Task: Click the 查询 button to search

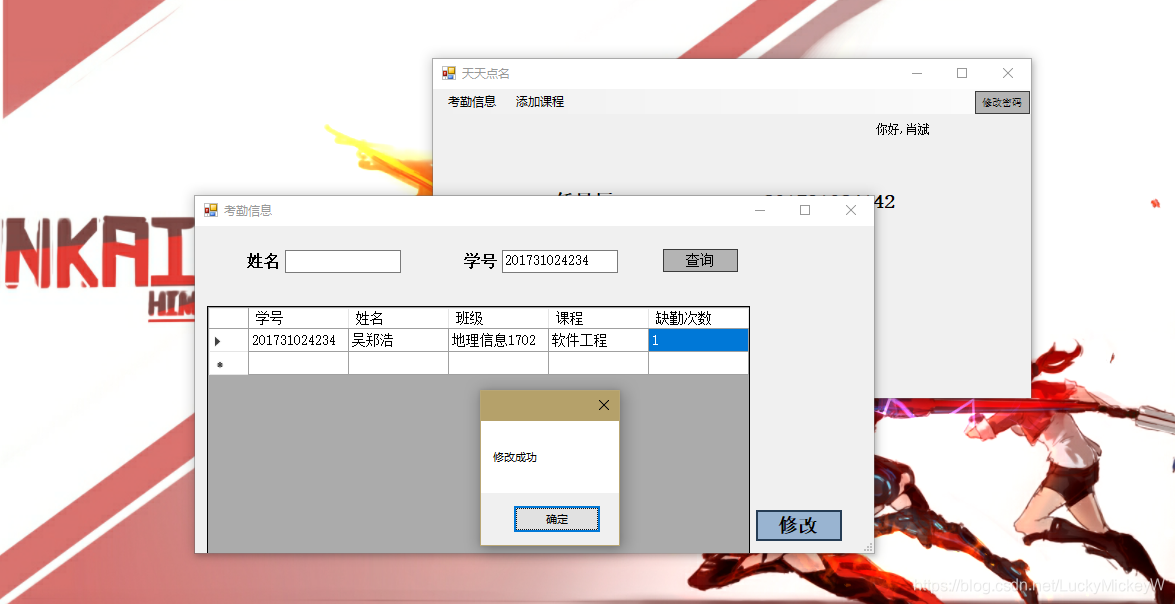Action: click(x=699, y=260)
